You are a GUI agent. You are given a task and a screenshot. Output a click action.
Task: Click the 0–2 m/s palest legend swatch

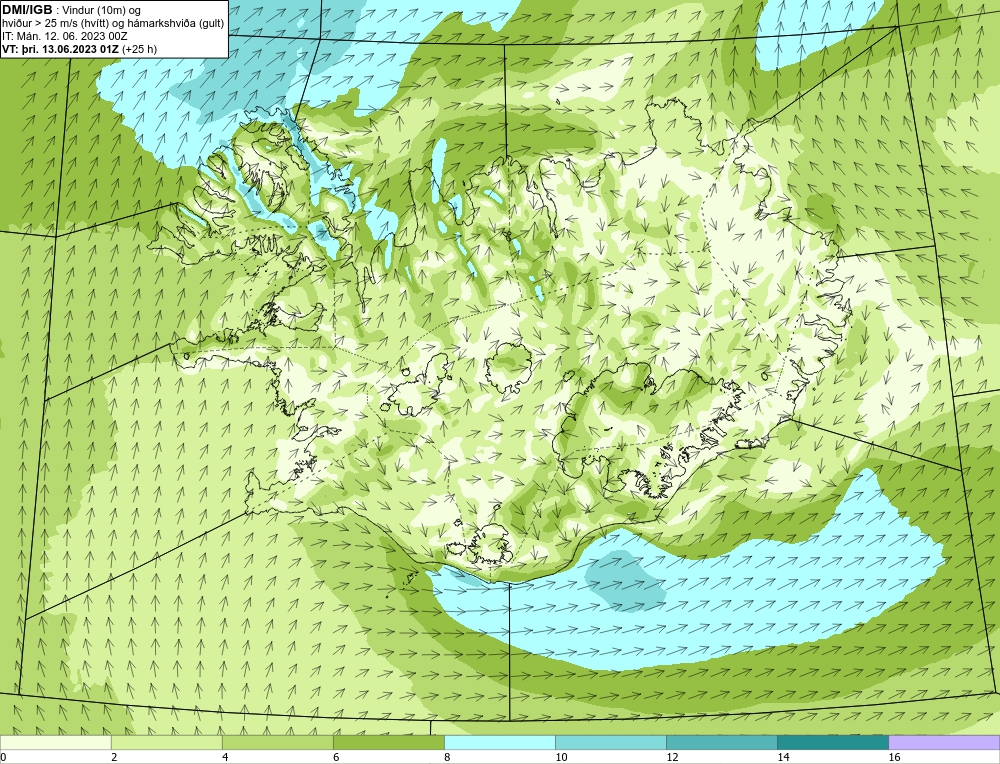[55, 742]
